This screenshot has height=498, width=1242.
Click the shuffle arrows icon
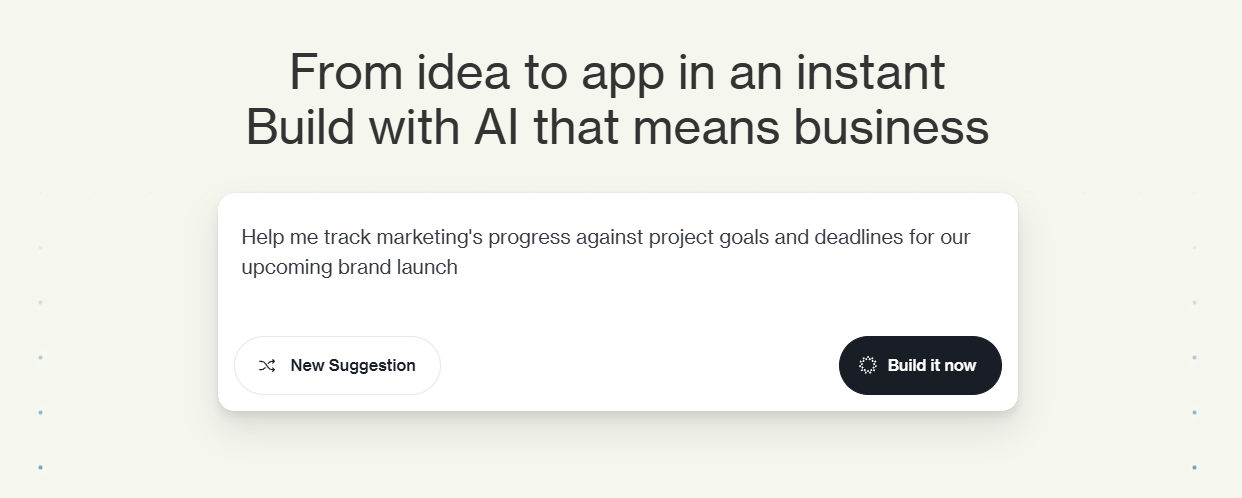point(267,366)
